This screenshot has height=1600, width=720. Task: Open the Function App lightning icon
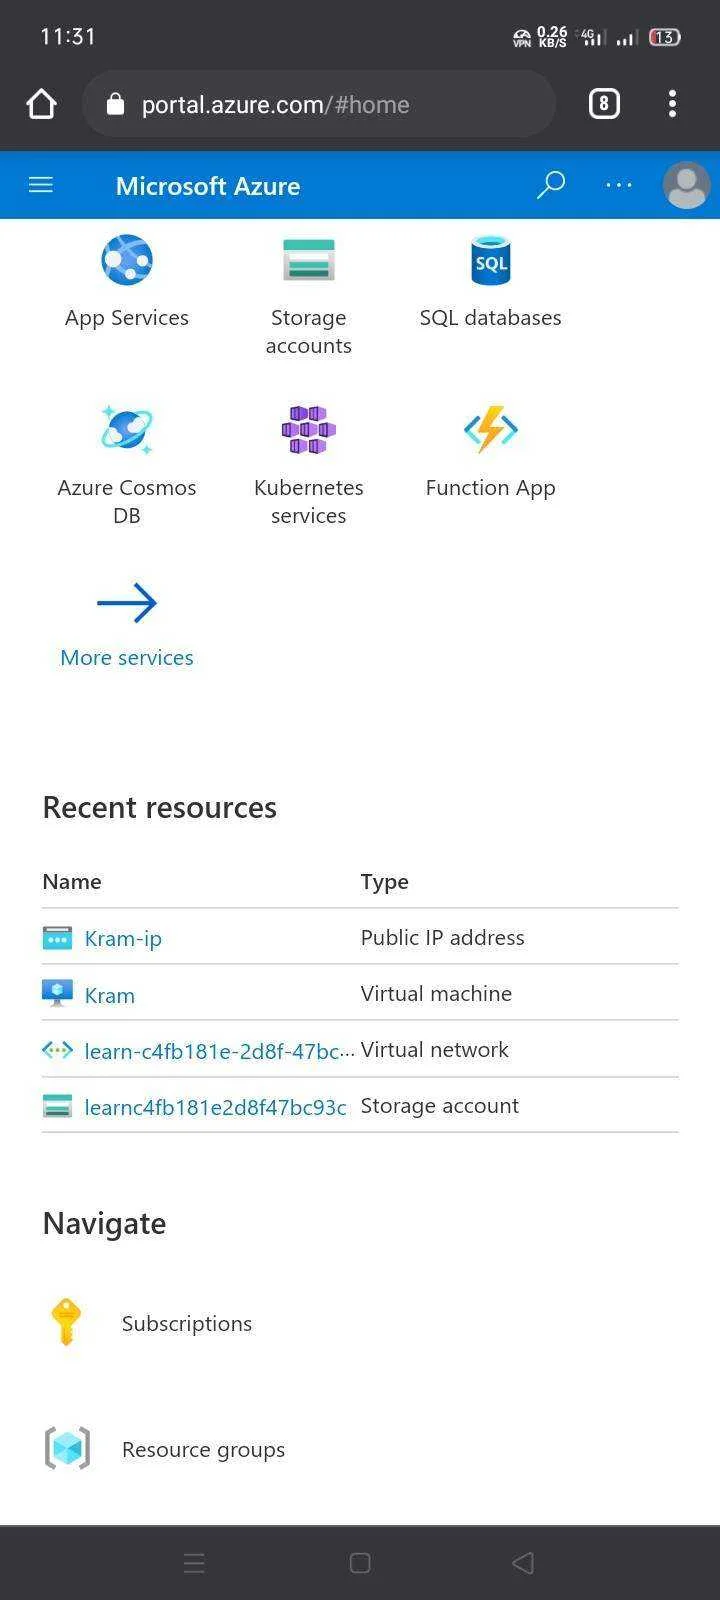point(491,430)
